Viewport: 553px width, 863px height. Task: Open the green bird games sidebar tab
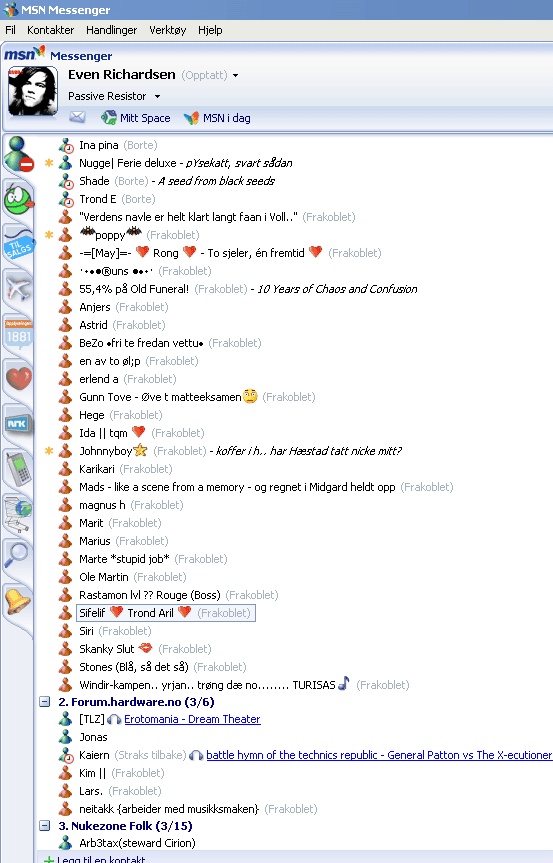coord(18,200)
